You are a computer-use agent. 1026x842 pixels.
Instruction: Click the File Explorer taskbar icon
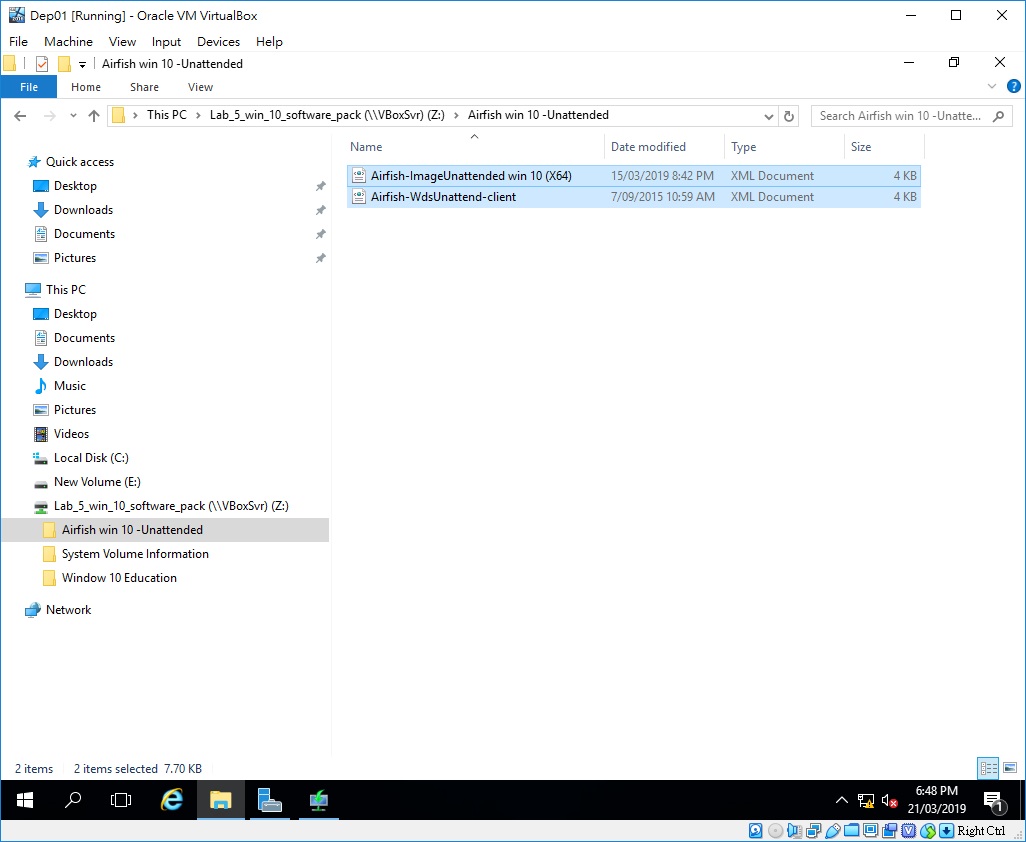point(221,799)
